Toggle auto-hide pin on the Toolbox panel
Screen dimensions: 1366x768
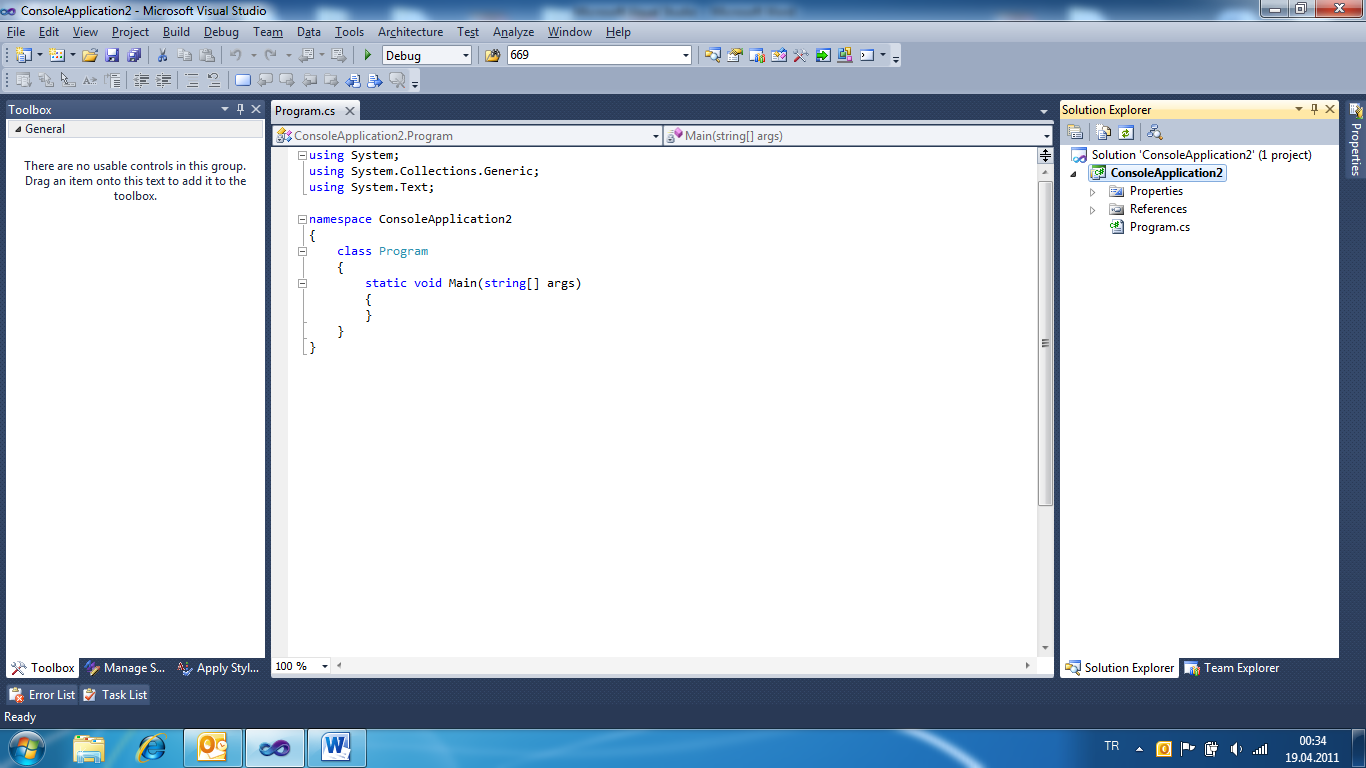[240, 109]
